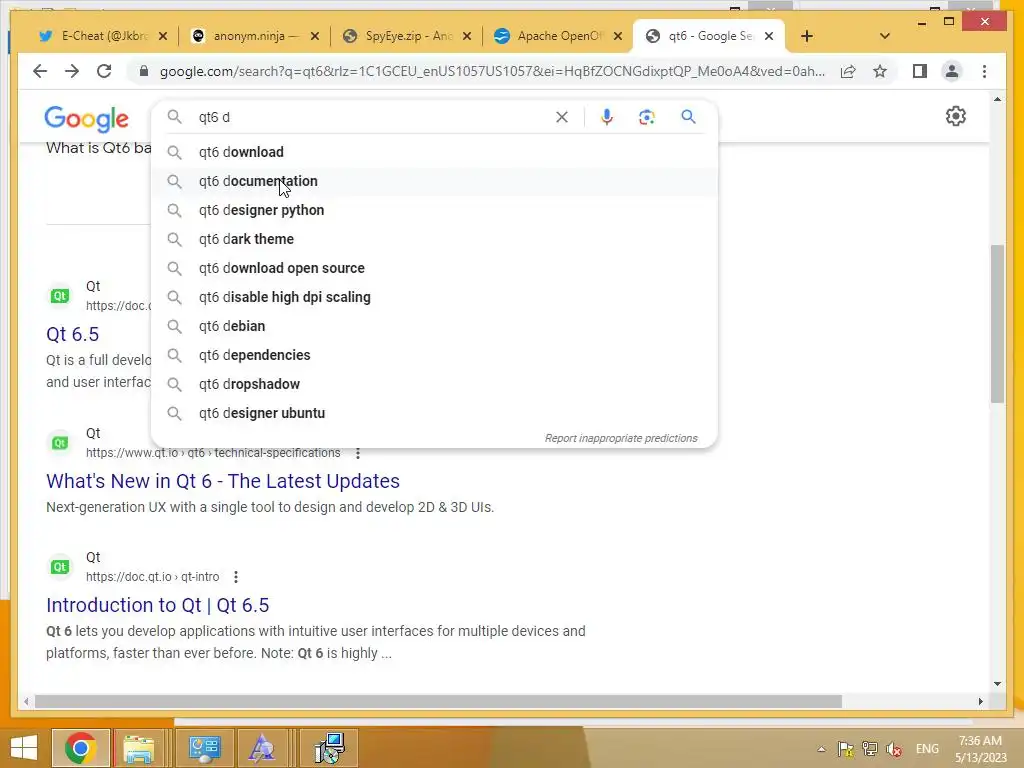Switch to the Apache OpenOffice tab
This screenshot has height=768, width=1024.
point(558,36)
